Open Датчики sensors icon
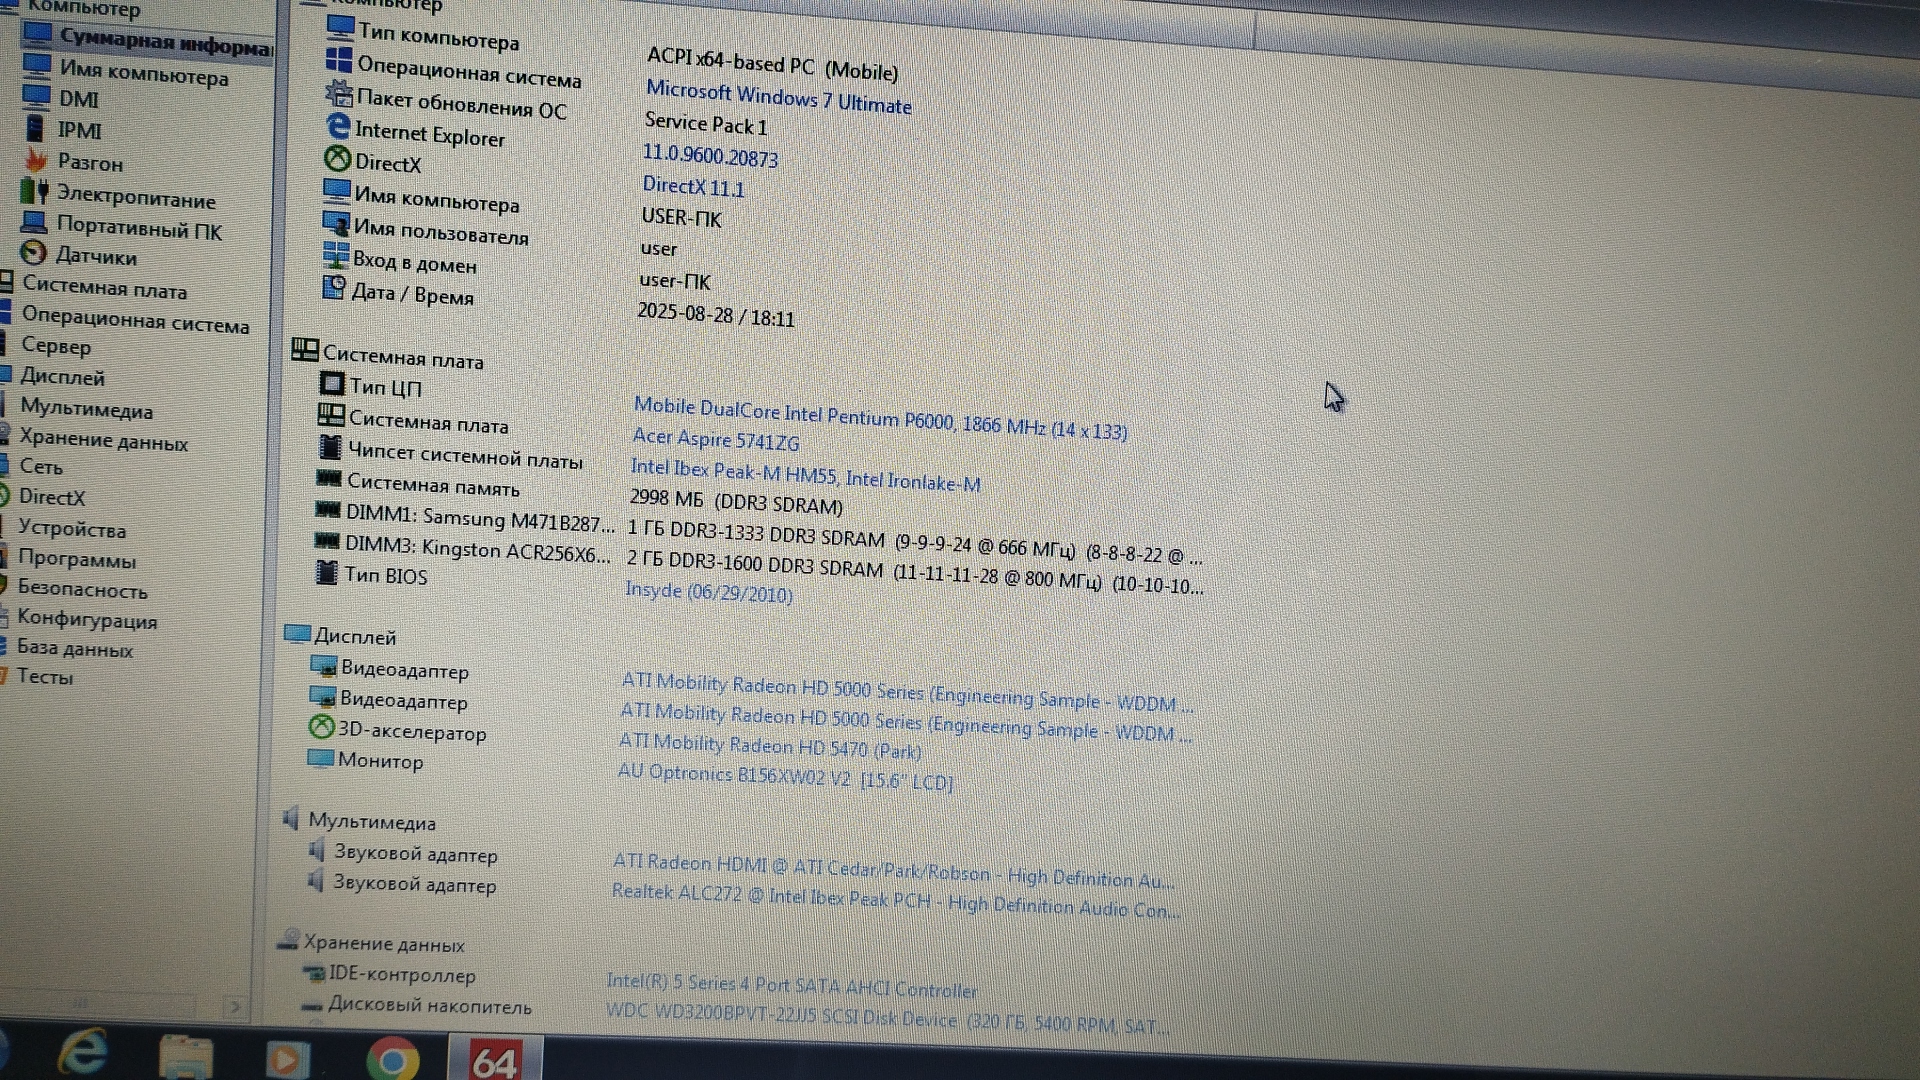 point(34,253)
